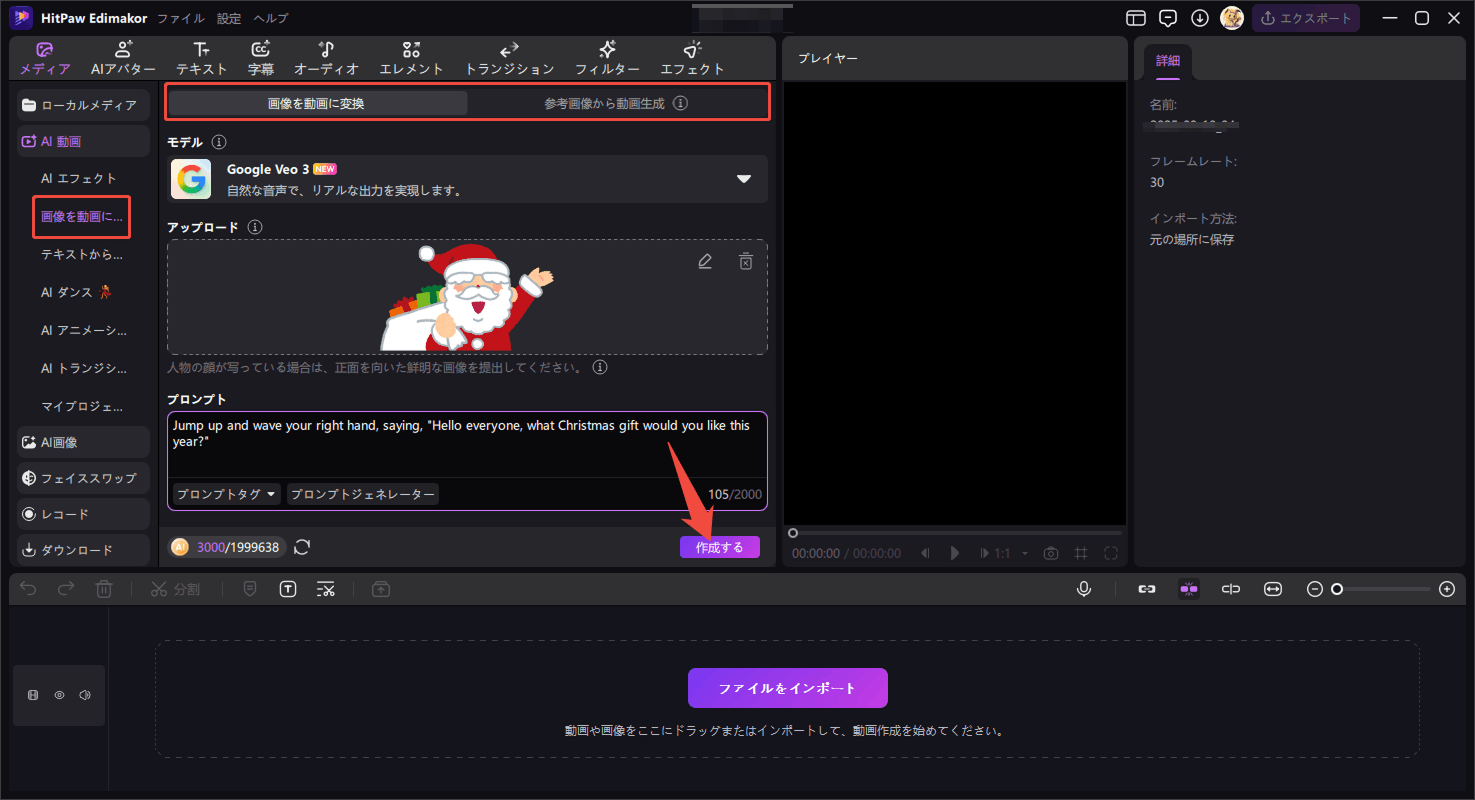This screenshot has width=1475, height=800.
Task: Step to previous frame in player
Action: 925,553
